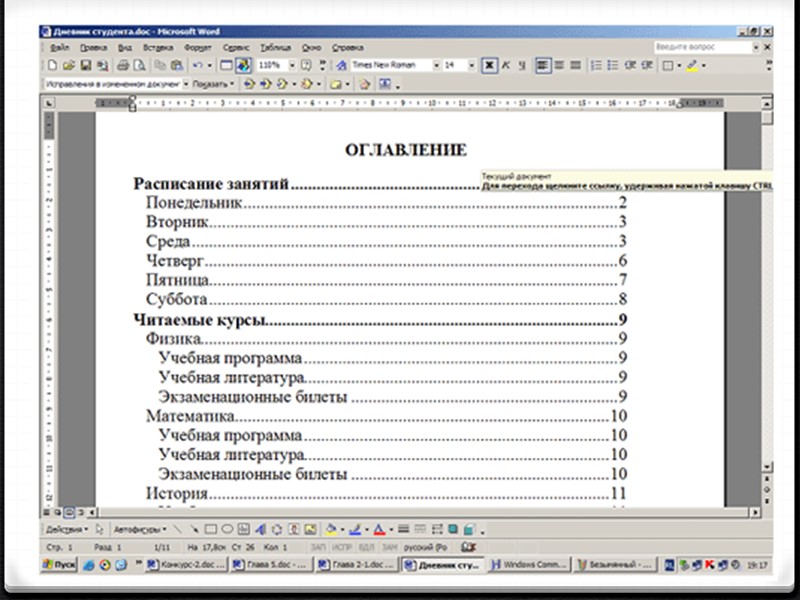
Task: Open the Показать dropdown in reviewing toolbar
Action: (213, 84)
